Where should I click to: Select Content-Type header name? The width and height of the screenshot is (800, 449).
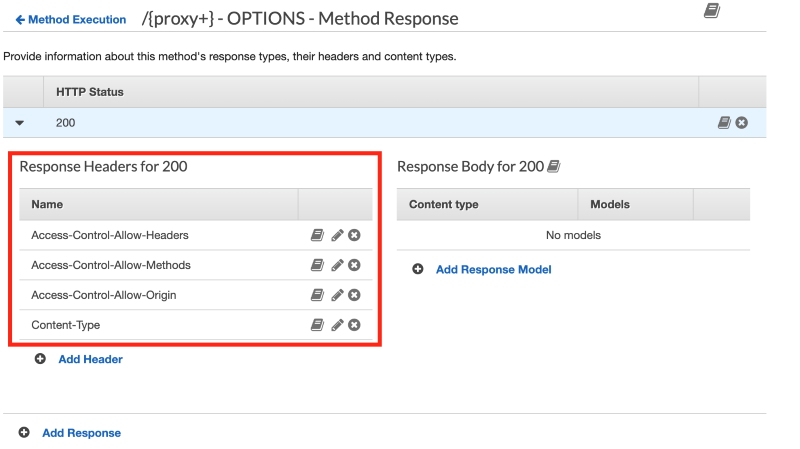coord(65,325)
